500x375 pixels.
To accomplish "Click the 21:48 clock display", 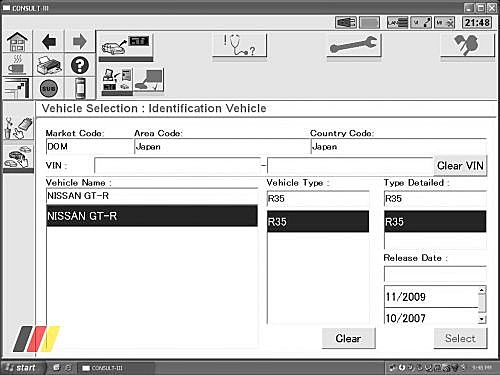I will coord(477,23).
